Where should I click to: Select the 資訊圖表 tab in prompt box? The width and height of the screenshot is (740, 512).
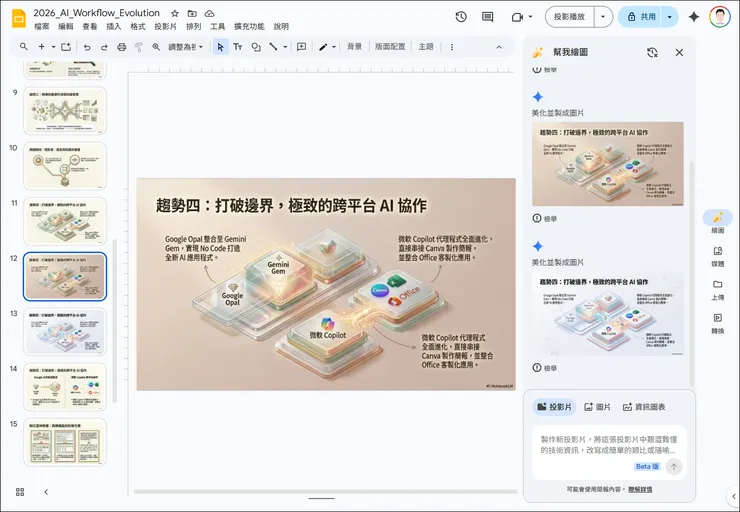coord(644,407)
